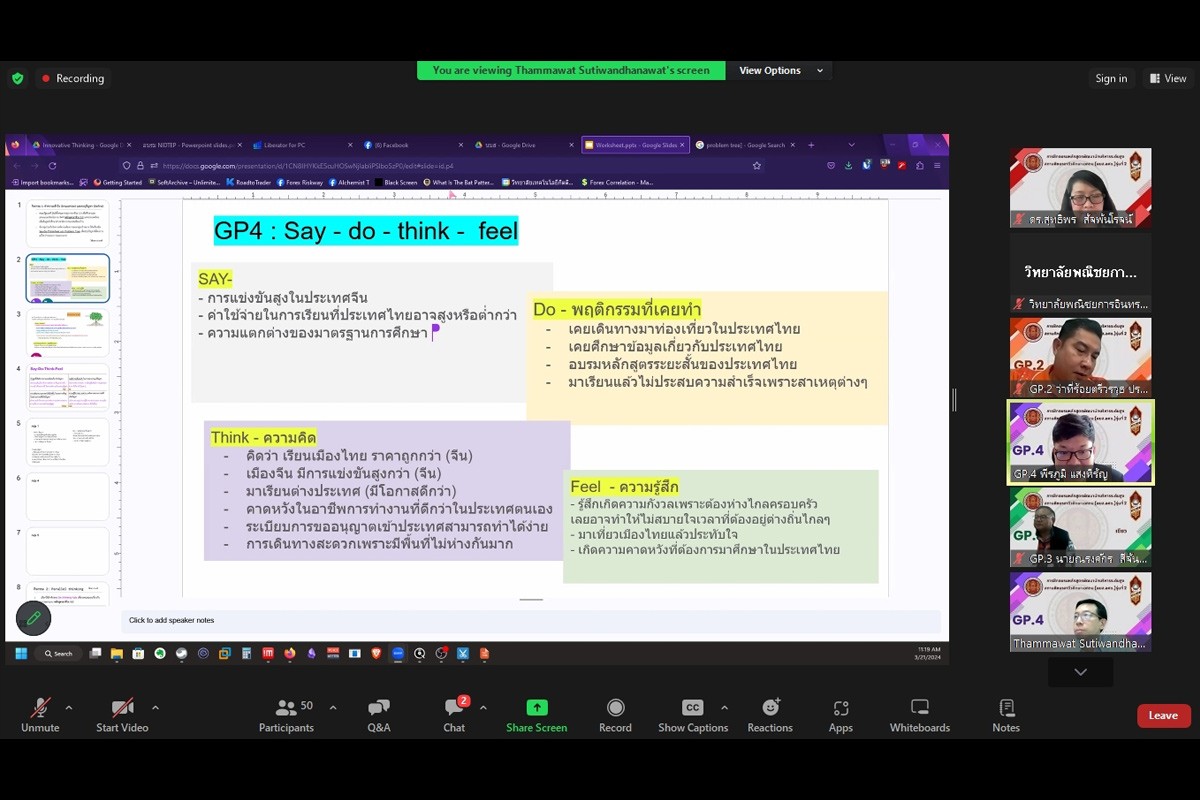Toggle Show Captions

[x=692, y=715]
